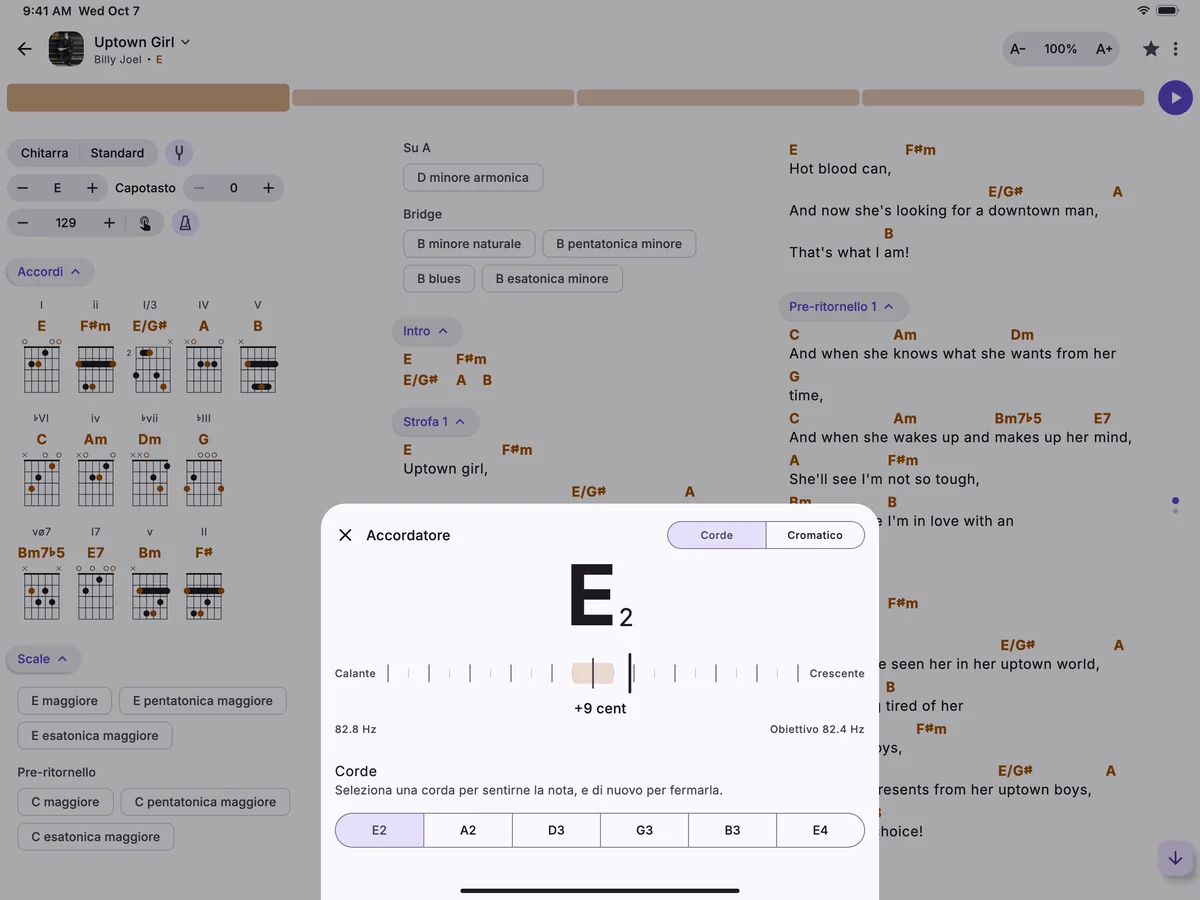Select the D3 string
The width and height of the screenshot is (1200, 900).
[x=556, y=830]
